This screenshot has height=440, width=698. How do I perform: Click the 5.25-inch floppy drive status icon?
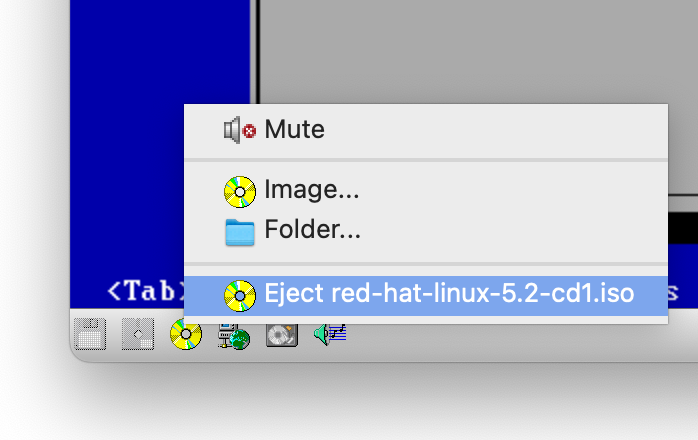pyautogui.click(x=138, y=334)
